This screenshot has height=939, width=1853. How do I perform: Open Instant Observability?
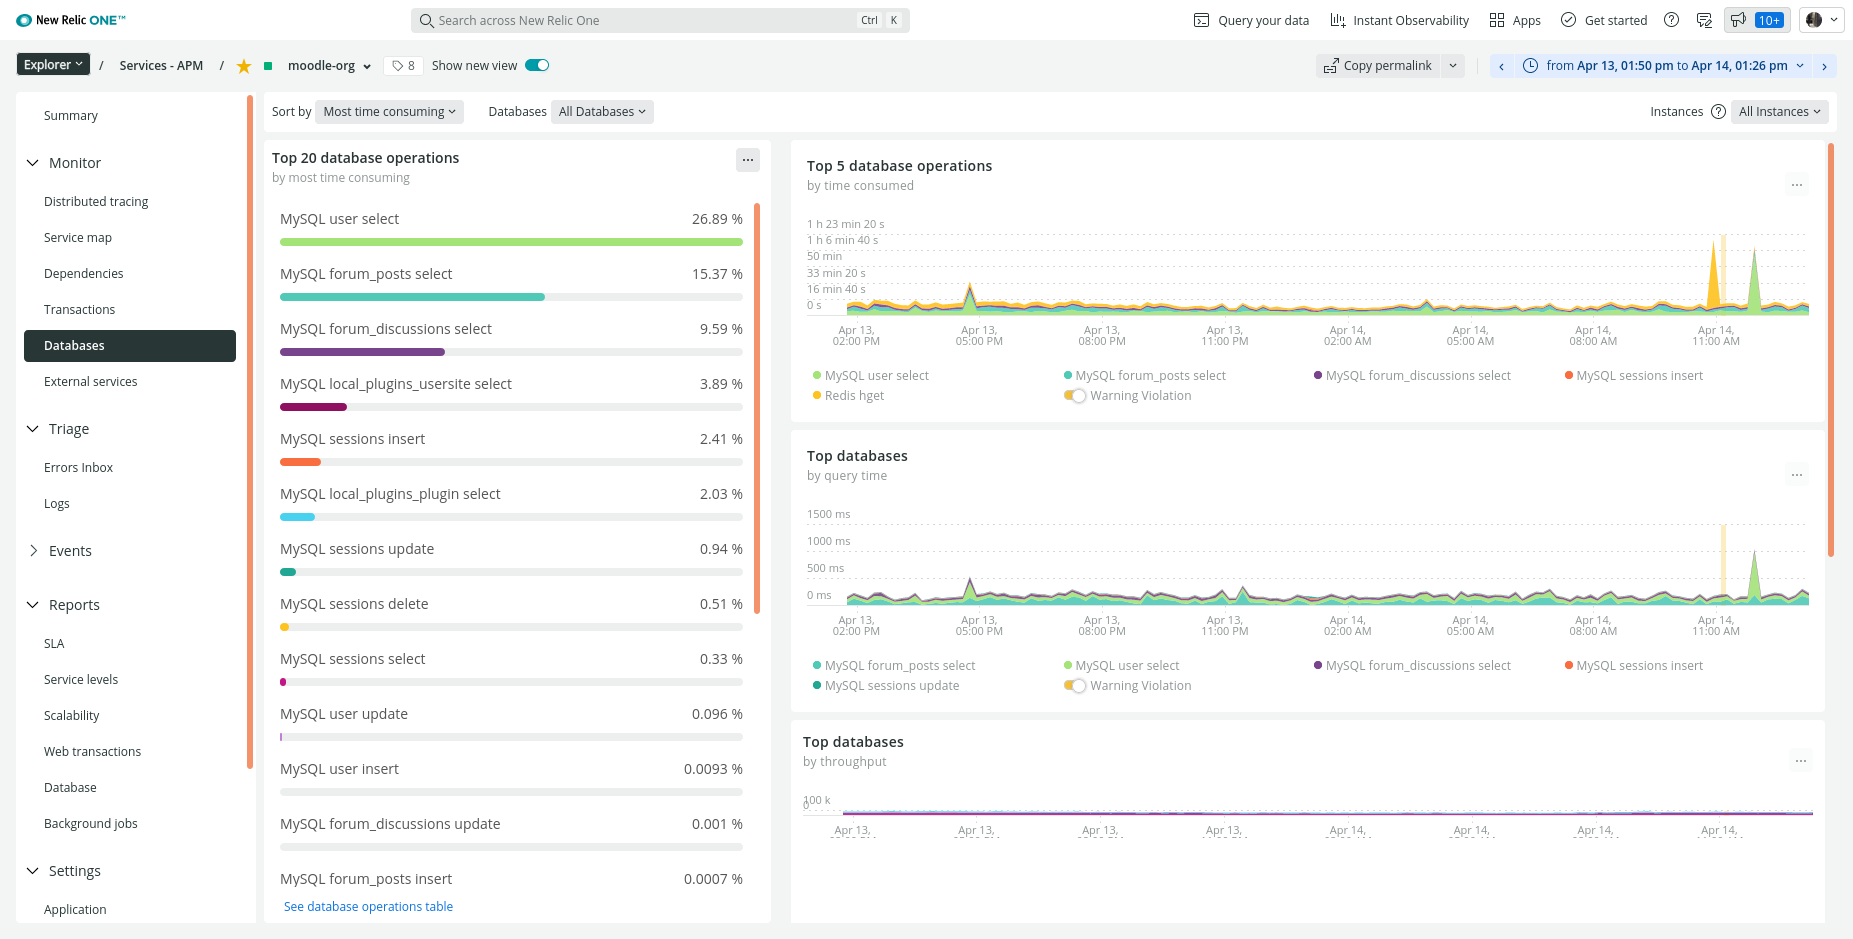coord(1399,20)
